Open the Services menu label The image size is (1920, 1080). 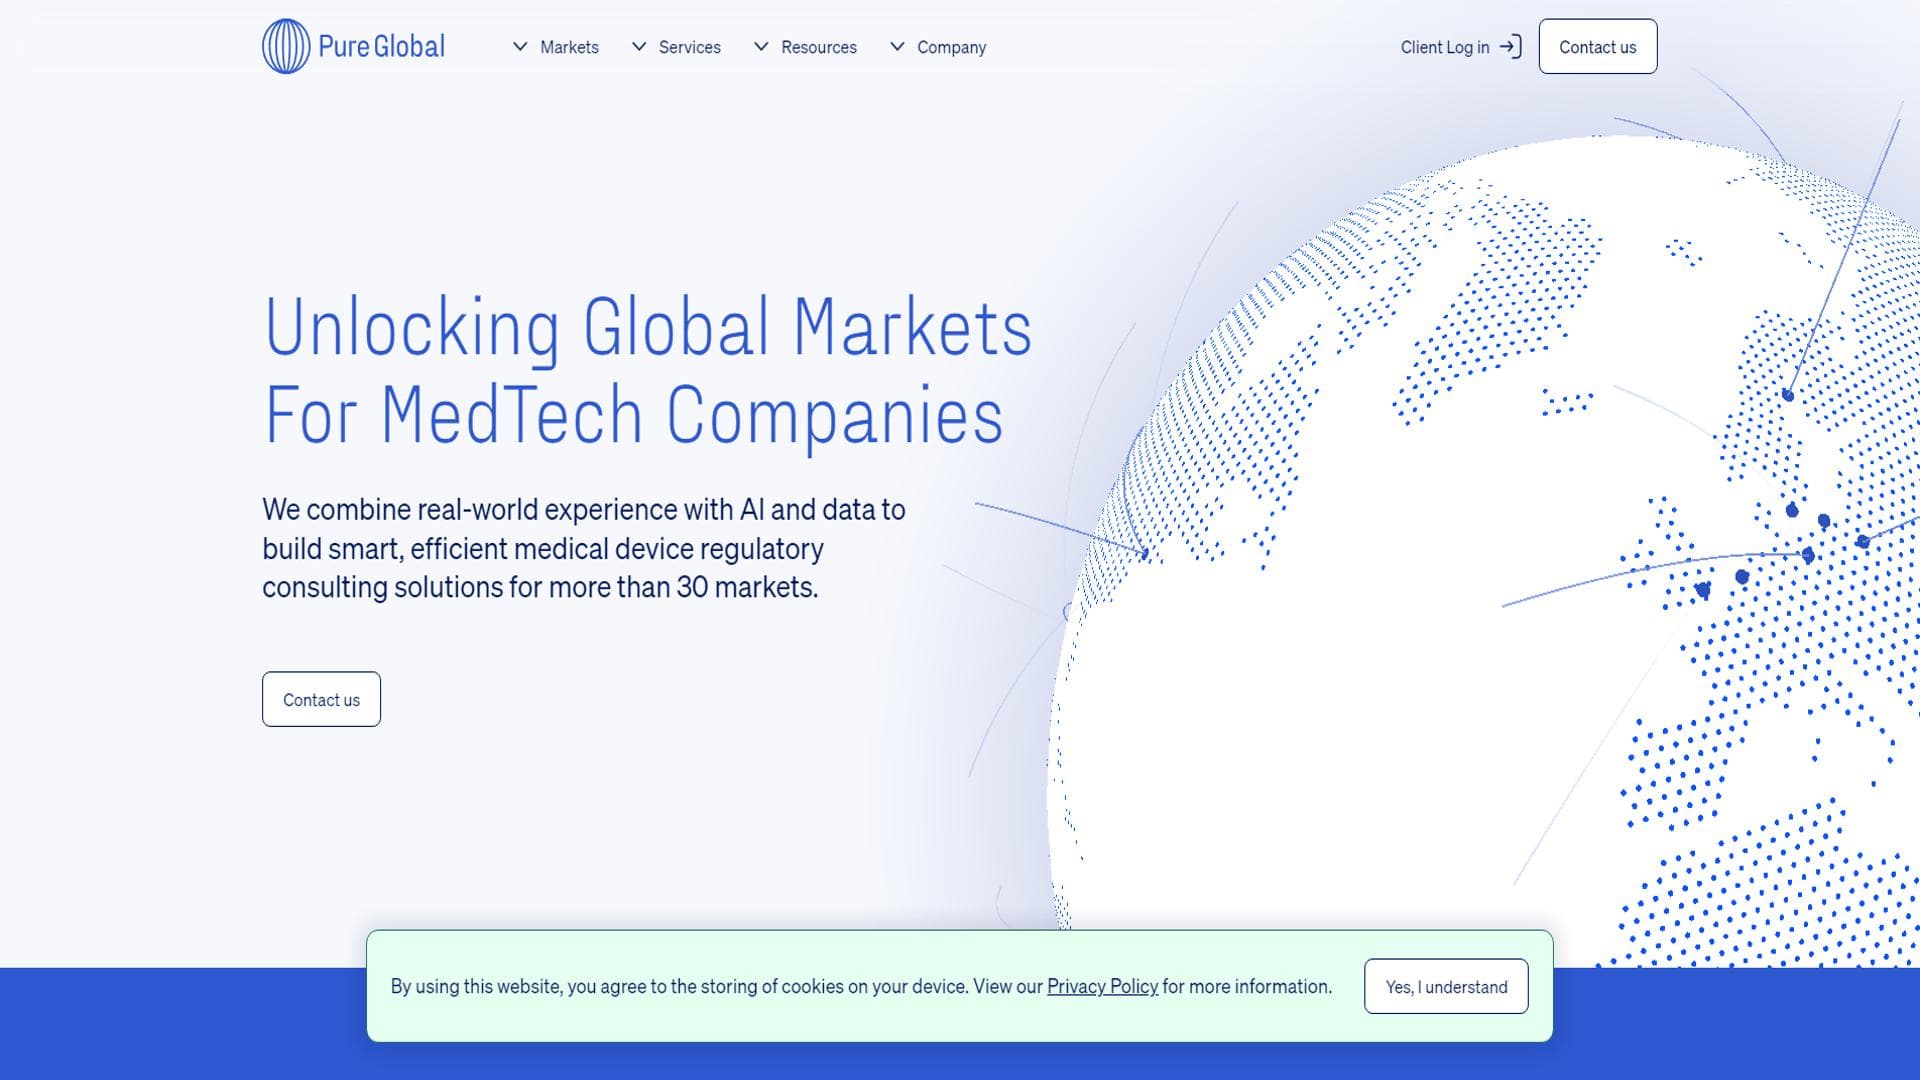[x=689, y=47]
